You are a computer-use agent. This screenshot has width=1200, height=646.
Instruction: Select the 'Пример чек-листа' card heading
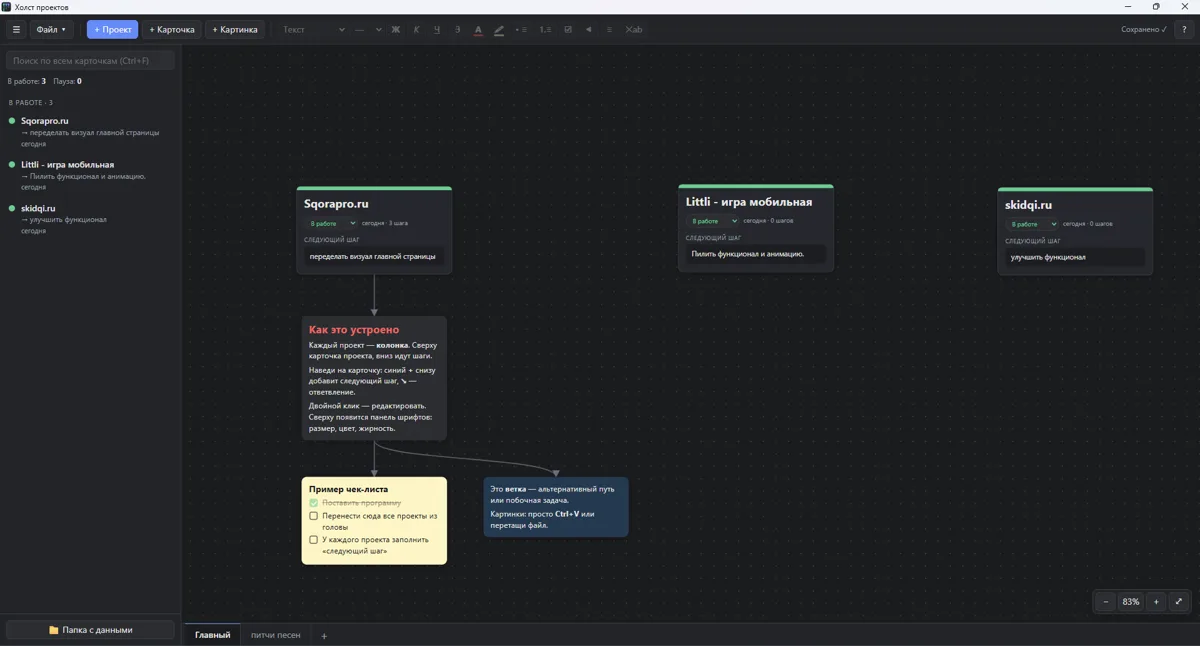(x=348, y=490)
